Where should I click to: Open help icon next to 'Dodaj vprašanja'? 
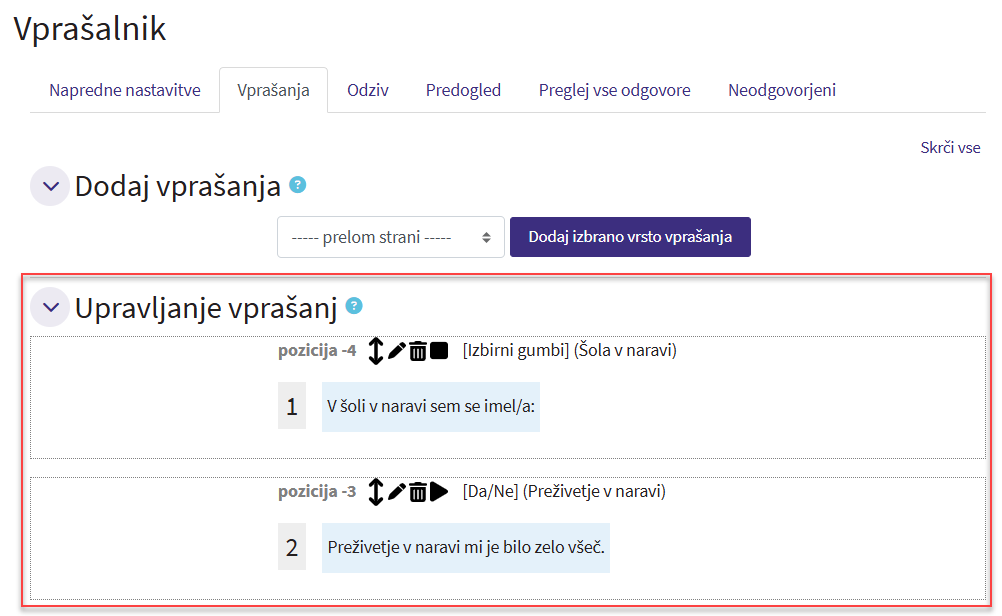pyautogui.click(x=297, y=185)
